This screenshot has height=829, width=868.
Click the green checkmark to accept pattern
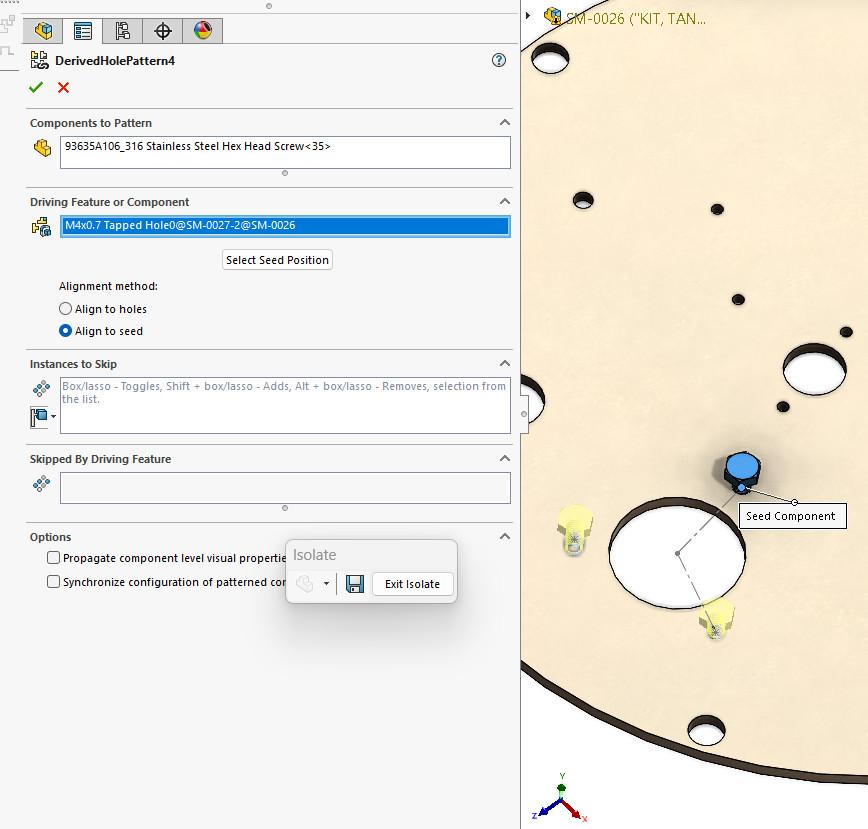click(36, 88)
